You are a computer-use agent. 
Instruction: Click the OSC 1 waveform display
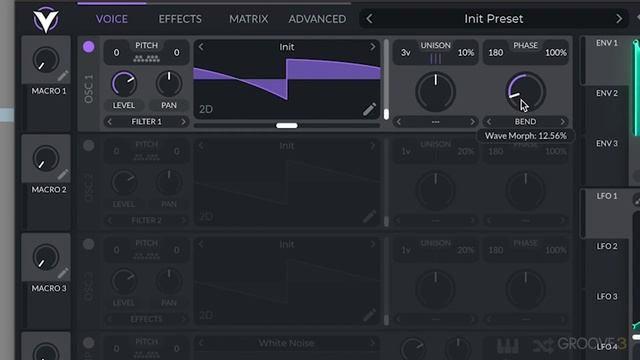pos(287,80)
